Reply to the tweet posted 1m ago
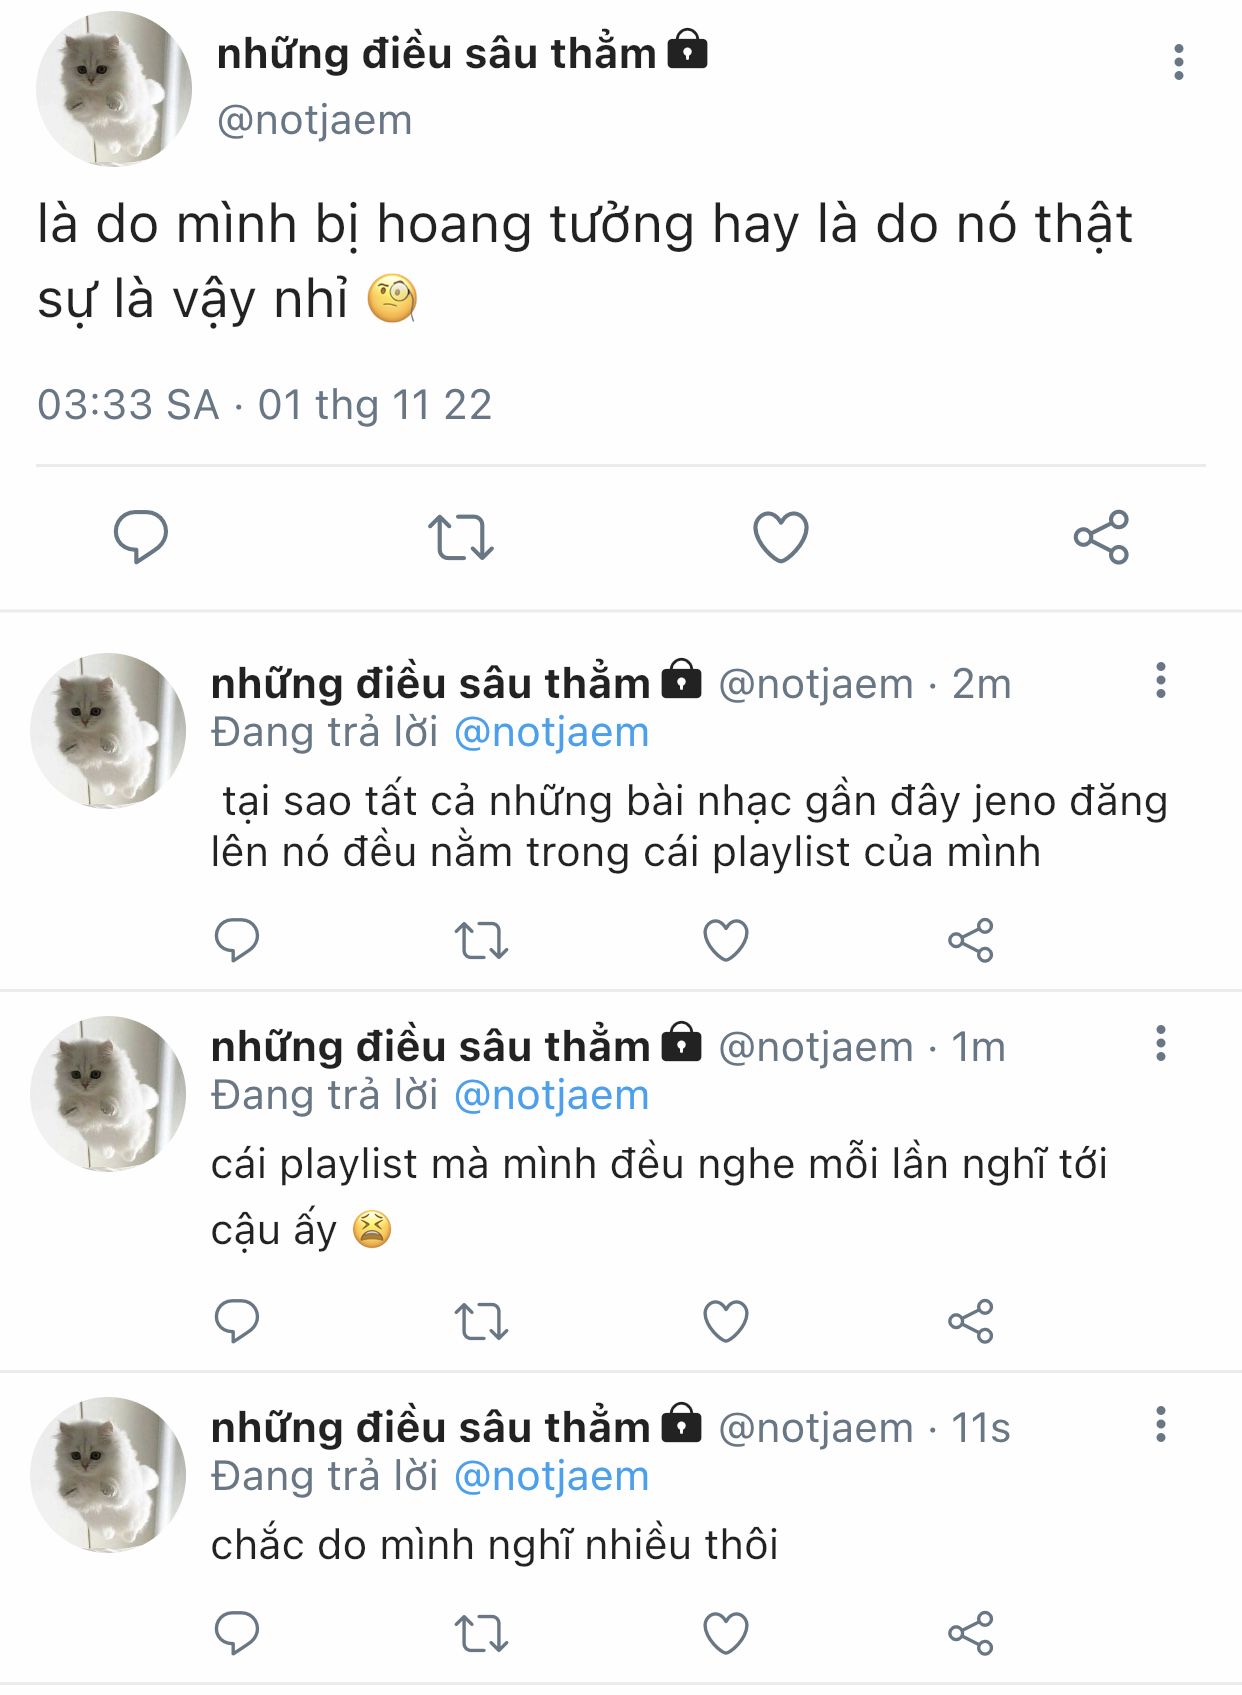The width and height of the screenshot is (1242, 1695). click(237, 1321)
